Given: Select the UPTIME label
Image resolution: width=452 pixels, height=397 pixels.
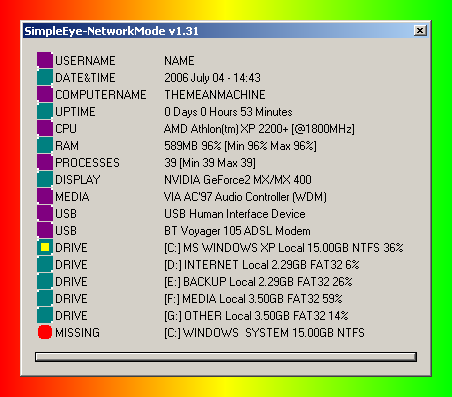Looking at the screenshot, I should [75, 112].
